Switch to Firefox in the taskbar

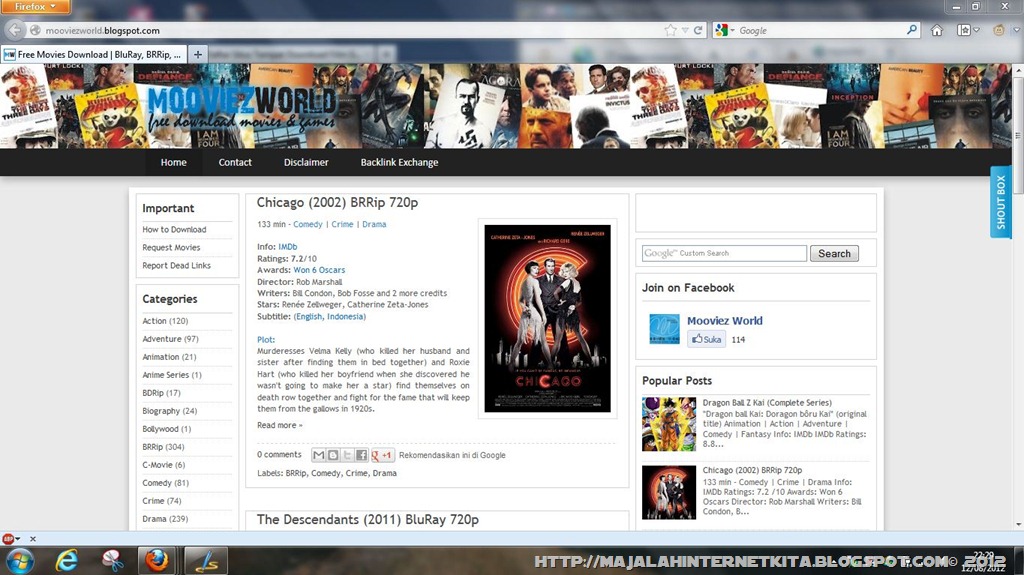tap(157, 561)
